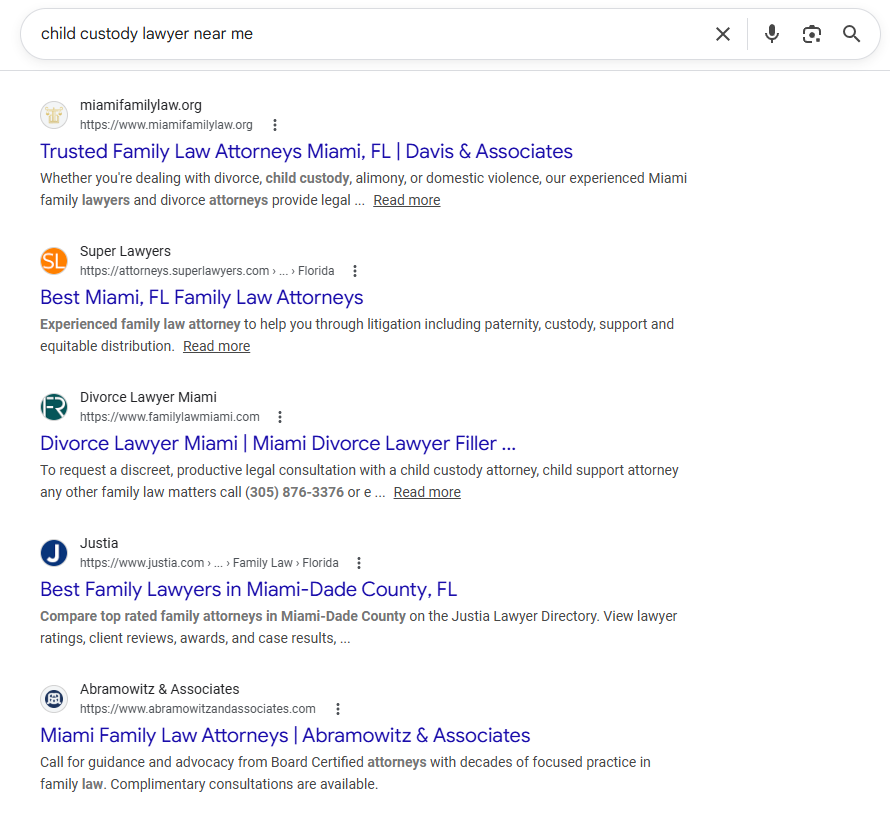Viewport: 890px width, 815px height.
Task: Open the three-dot menu for Abramowitz result
Action: pyautogui.click(x=337, y=708)
